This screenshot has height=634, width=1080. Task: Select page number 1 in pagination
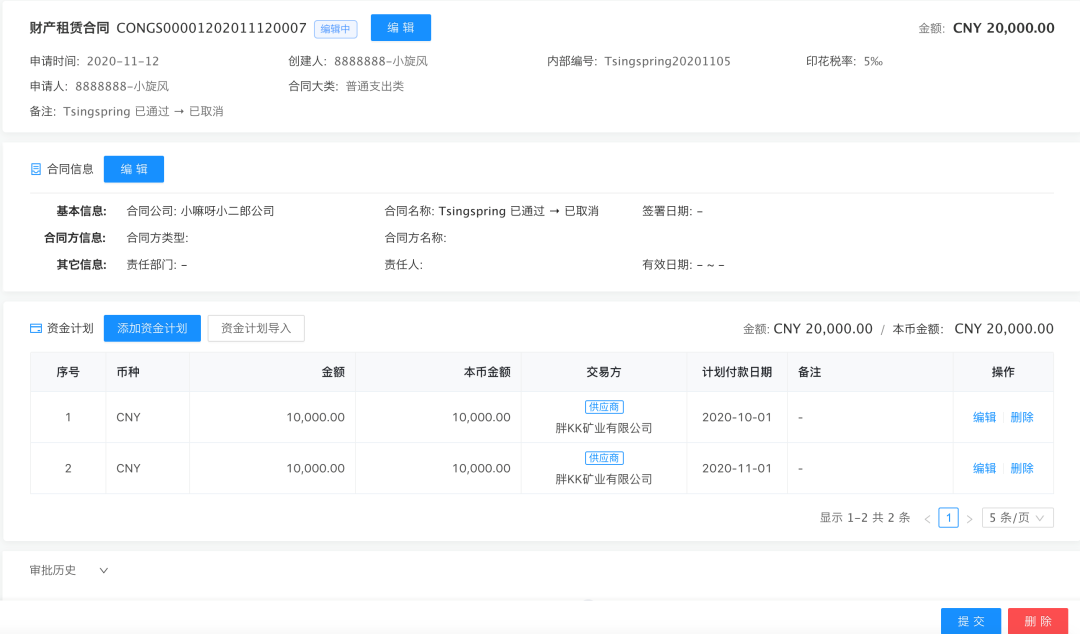pyautogui.click(x=948, y=518)
